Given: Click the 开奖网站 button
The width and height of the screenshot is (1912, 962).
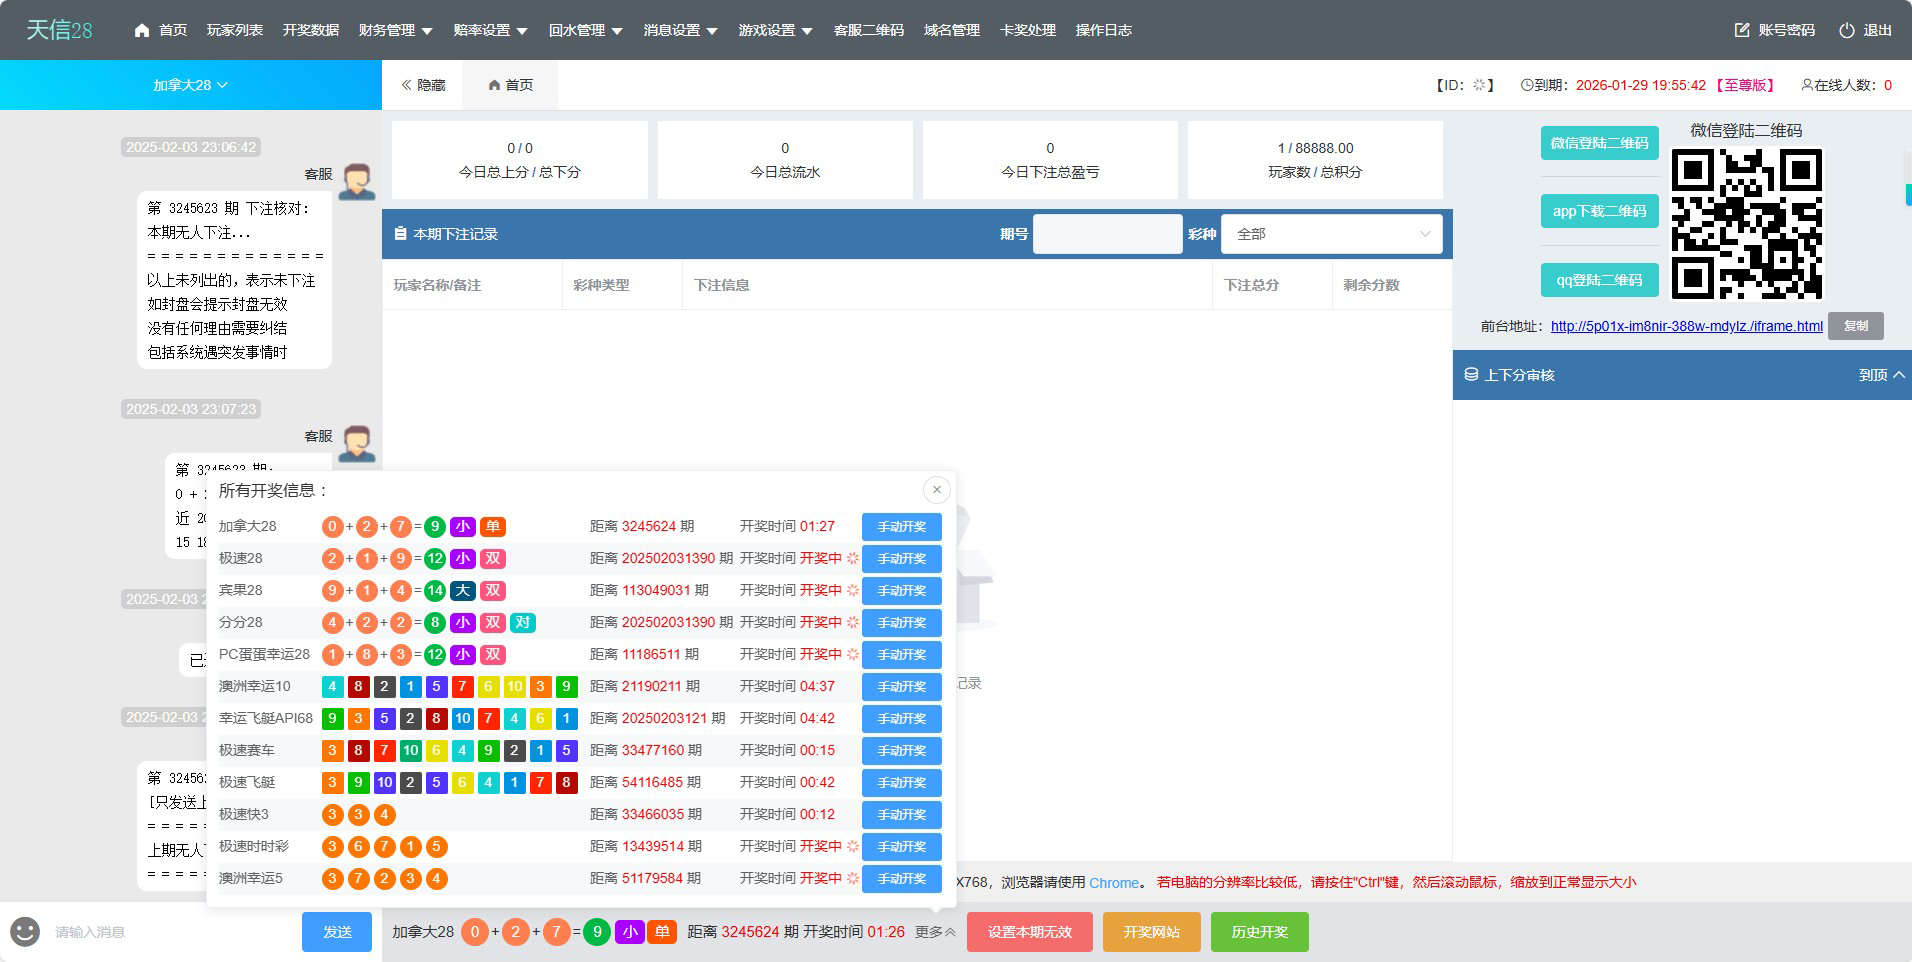Looking at the screenshot, I should (x=1151, y=932).
